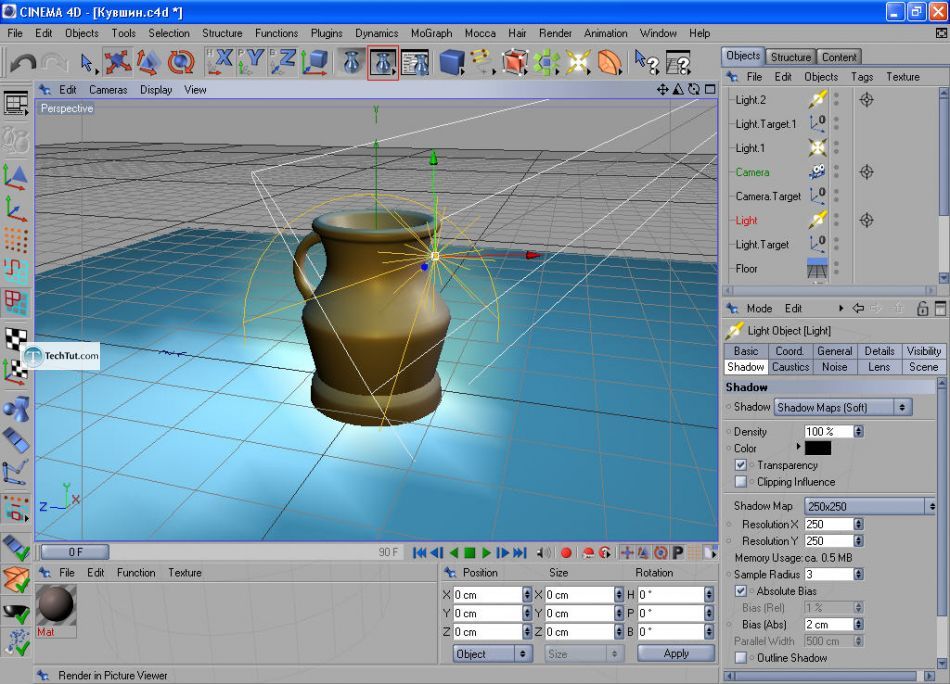Open Object coordinate mode dropdown
This screenshot has width=950, height=684.
coord(492,654)
